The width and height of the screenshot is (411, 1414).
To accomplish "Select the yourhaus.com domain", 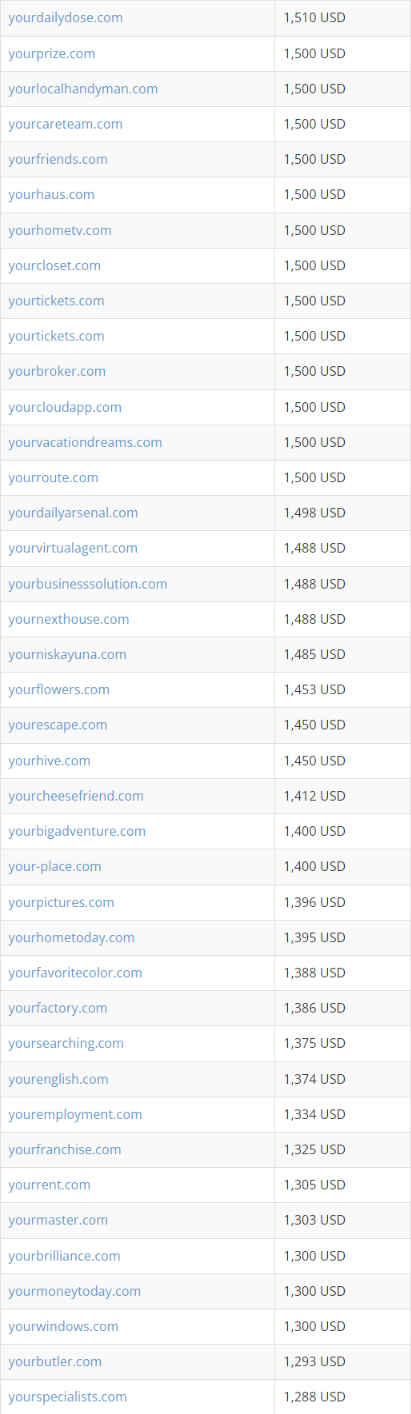I will [x=52, y=195].
